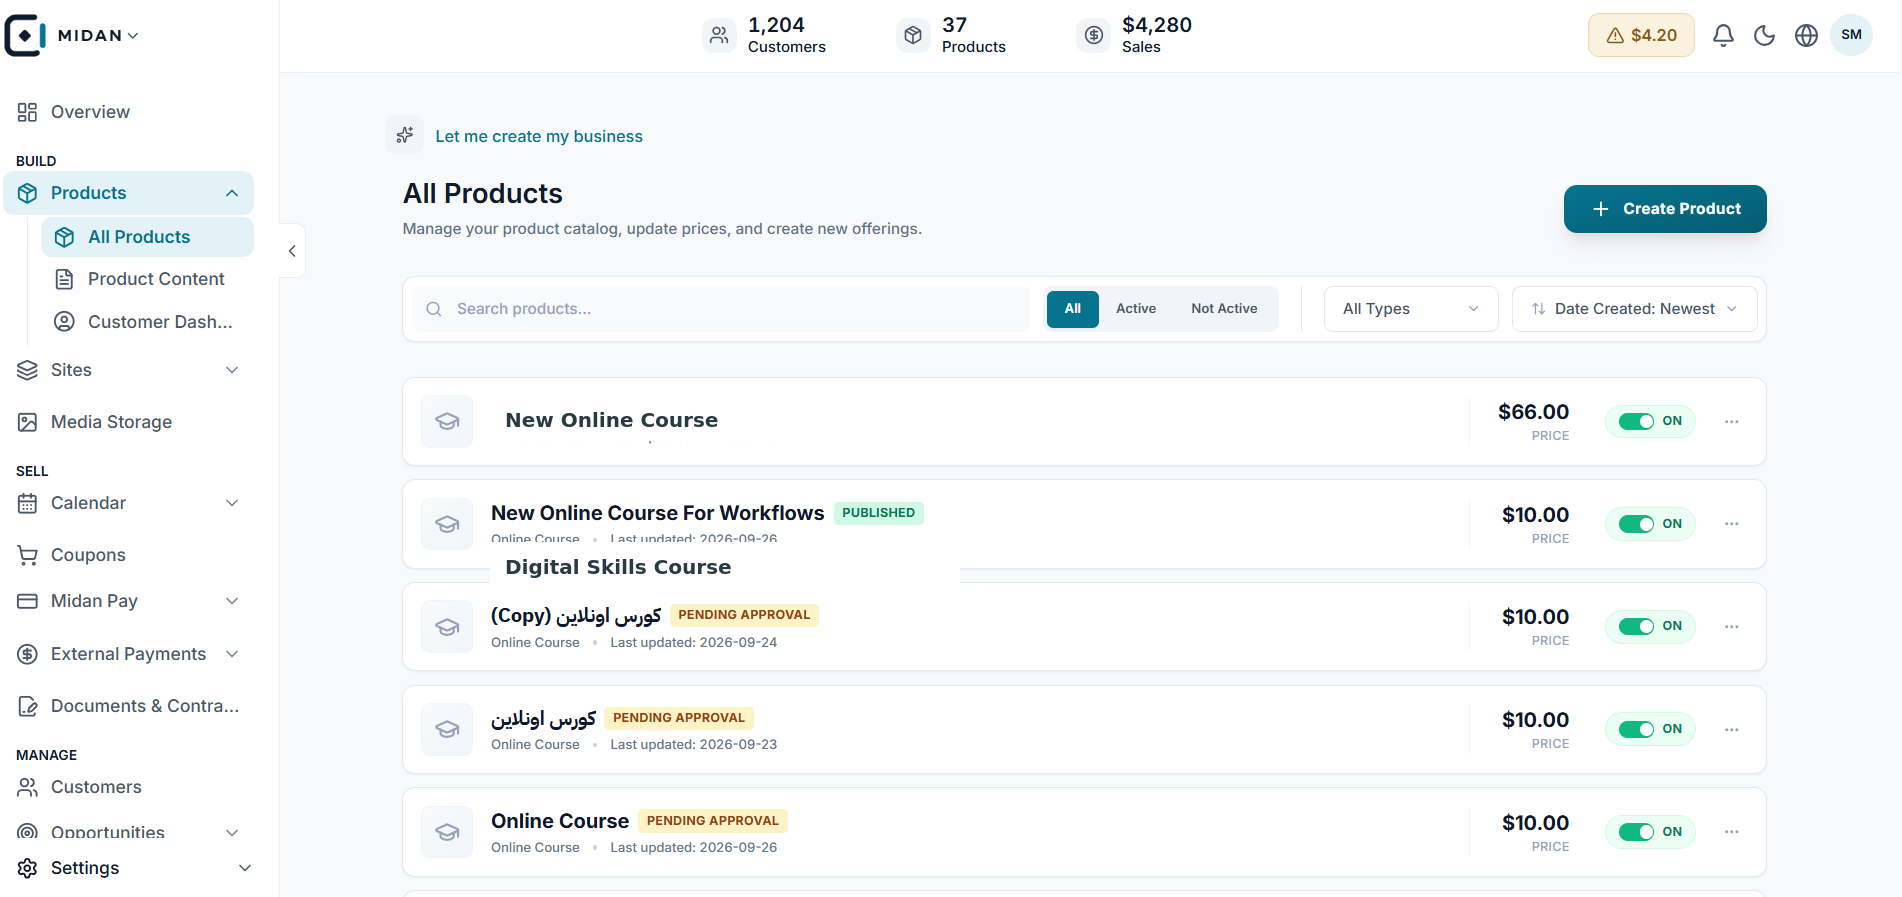Open the language globe icon
The height and width of the screenshot is (897, 1902).
(1806, 36)
